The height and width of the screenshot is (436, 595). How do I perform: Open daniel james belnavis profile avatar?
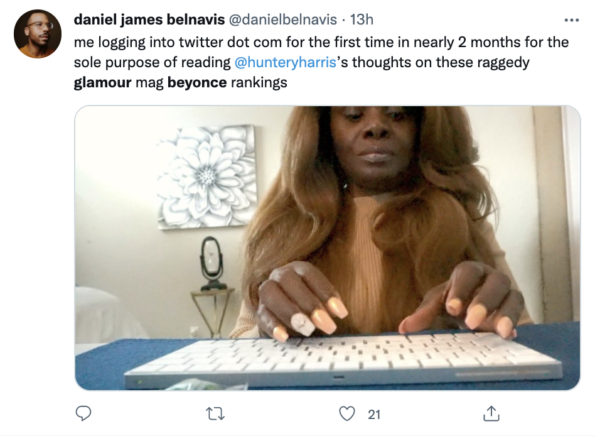pos(38,34)
